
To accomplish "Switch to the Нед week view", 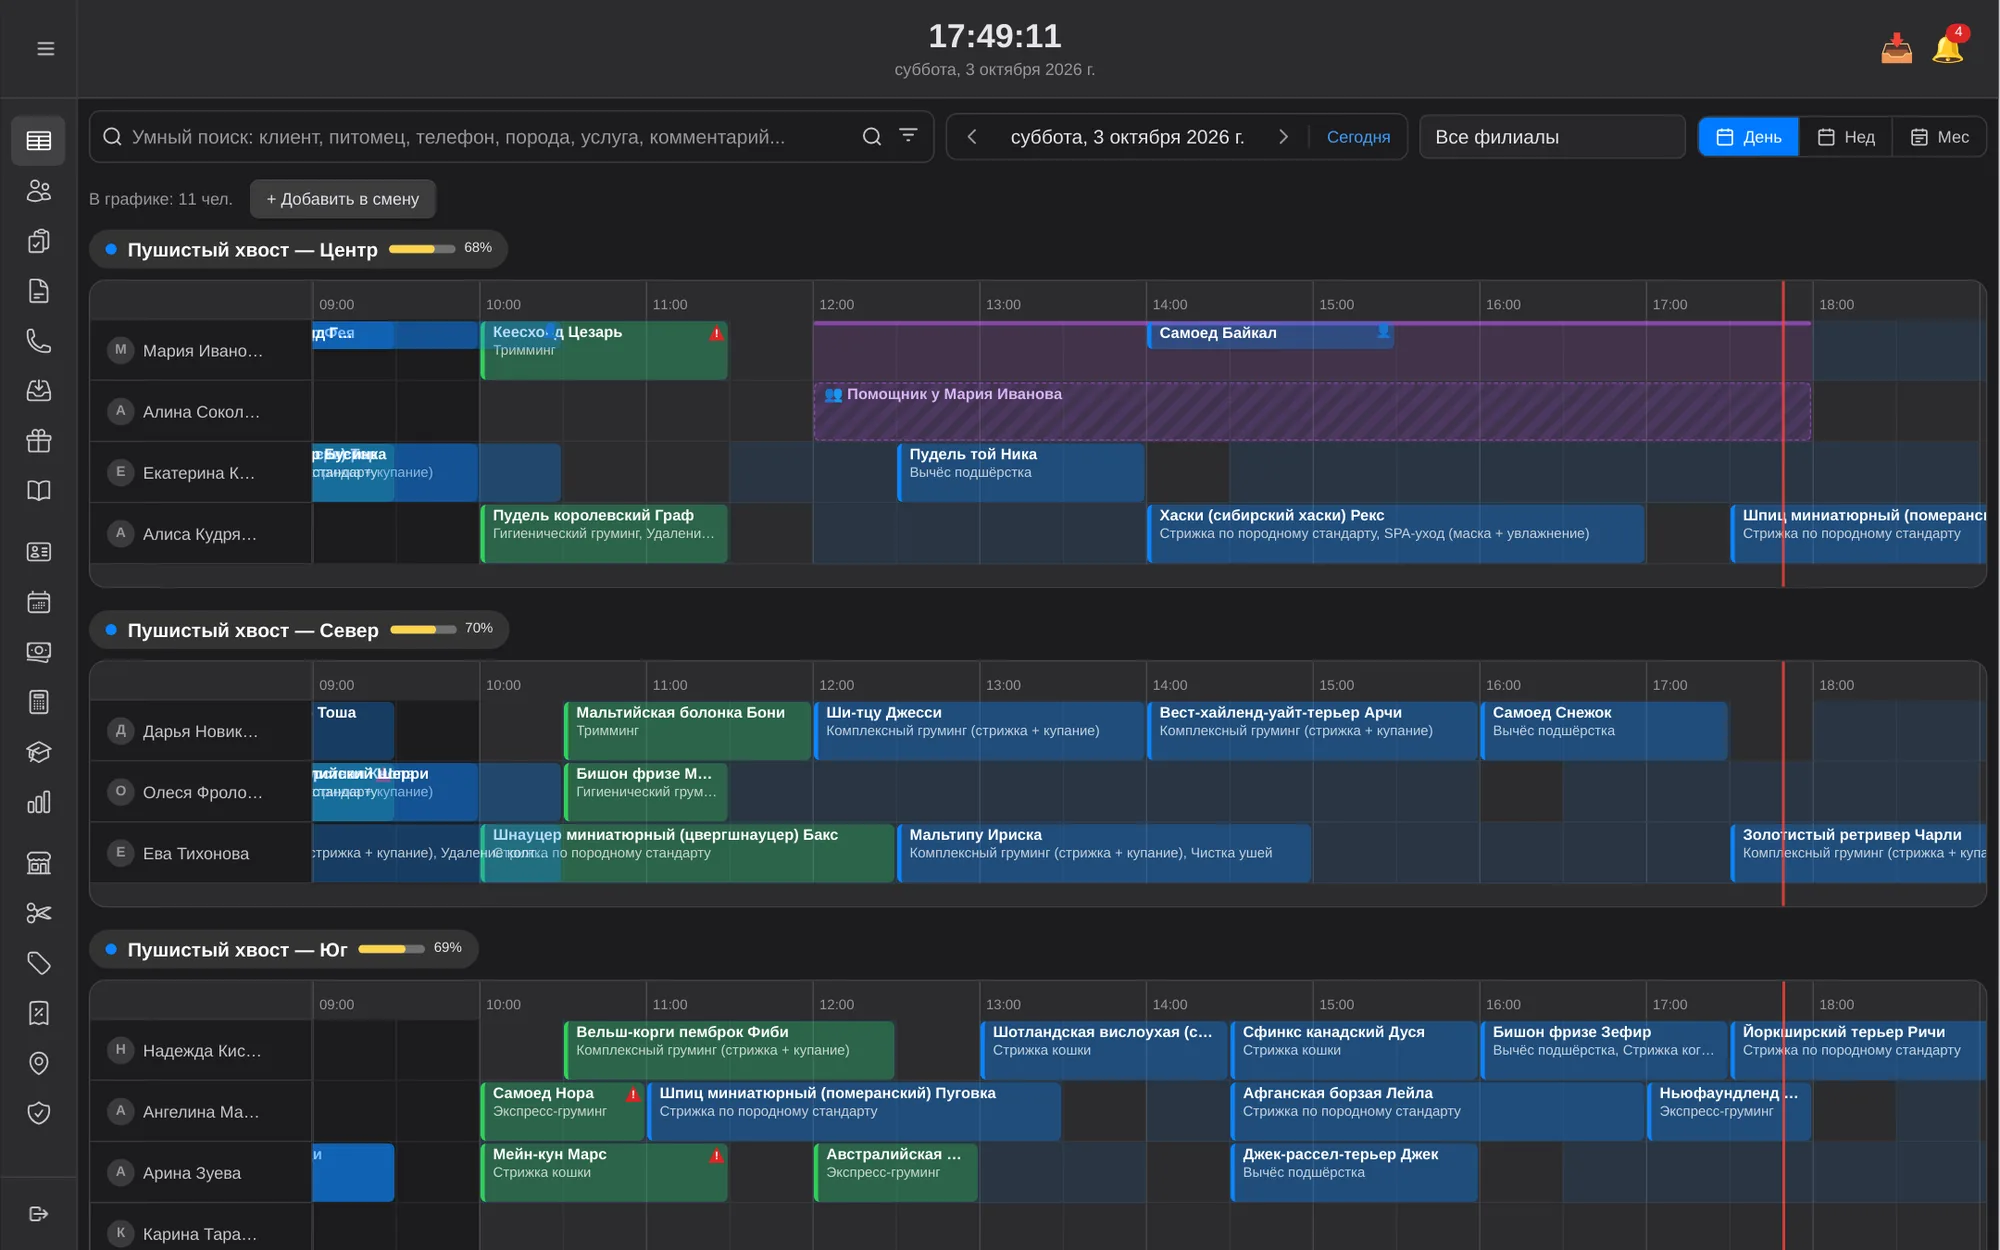I will tap(1846, 137).
